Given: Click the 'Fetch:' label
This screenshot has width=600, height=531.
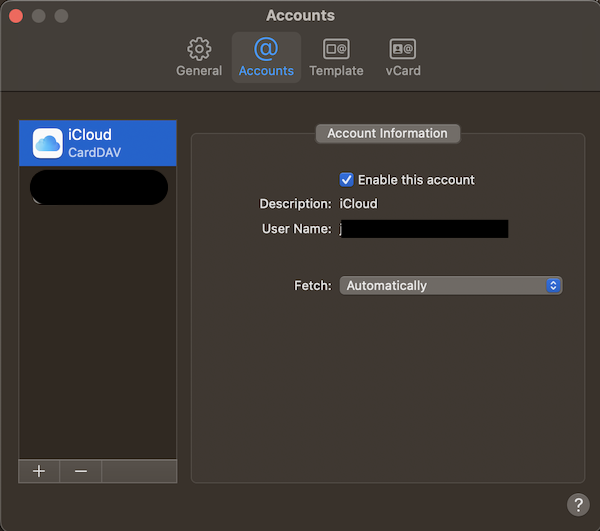Looking at the screenshot, I should [x=313, y=285].
